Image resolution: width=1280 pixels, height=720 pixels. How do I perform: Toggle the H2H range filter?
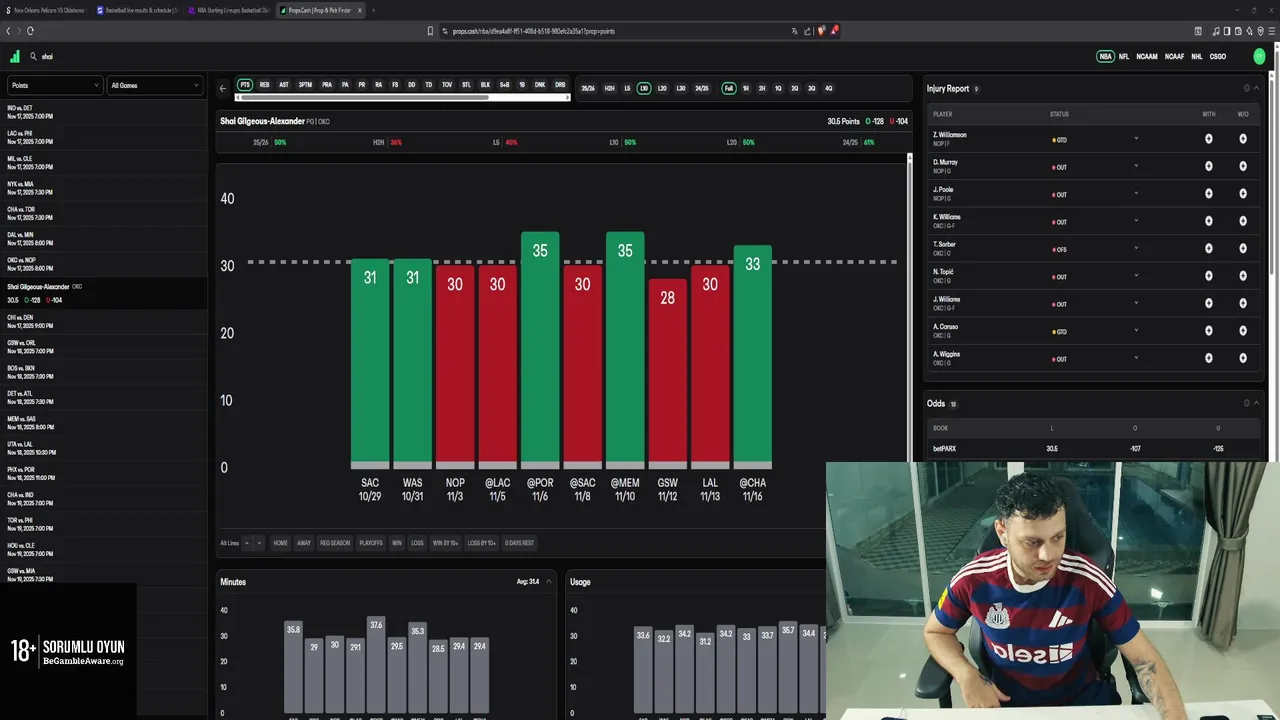(609, 88)
